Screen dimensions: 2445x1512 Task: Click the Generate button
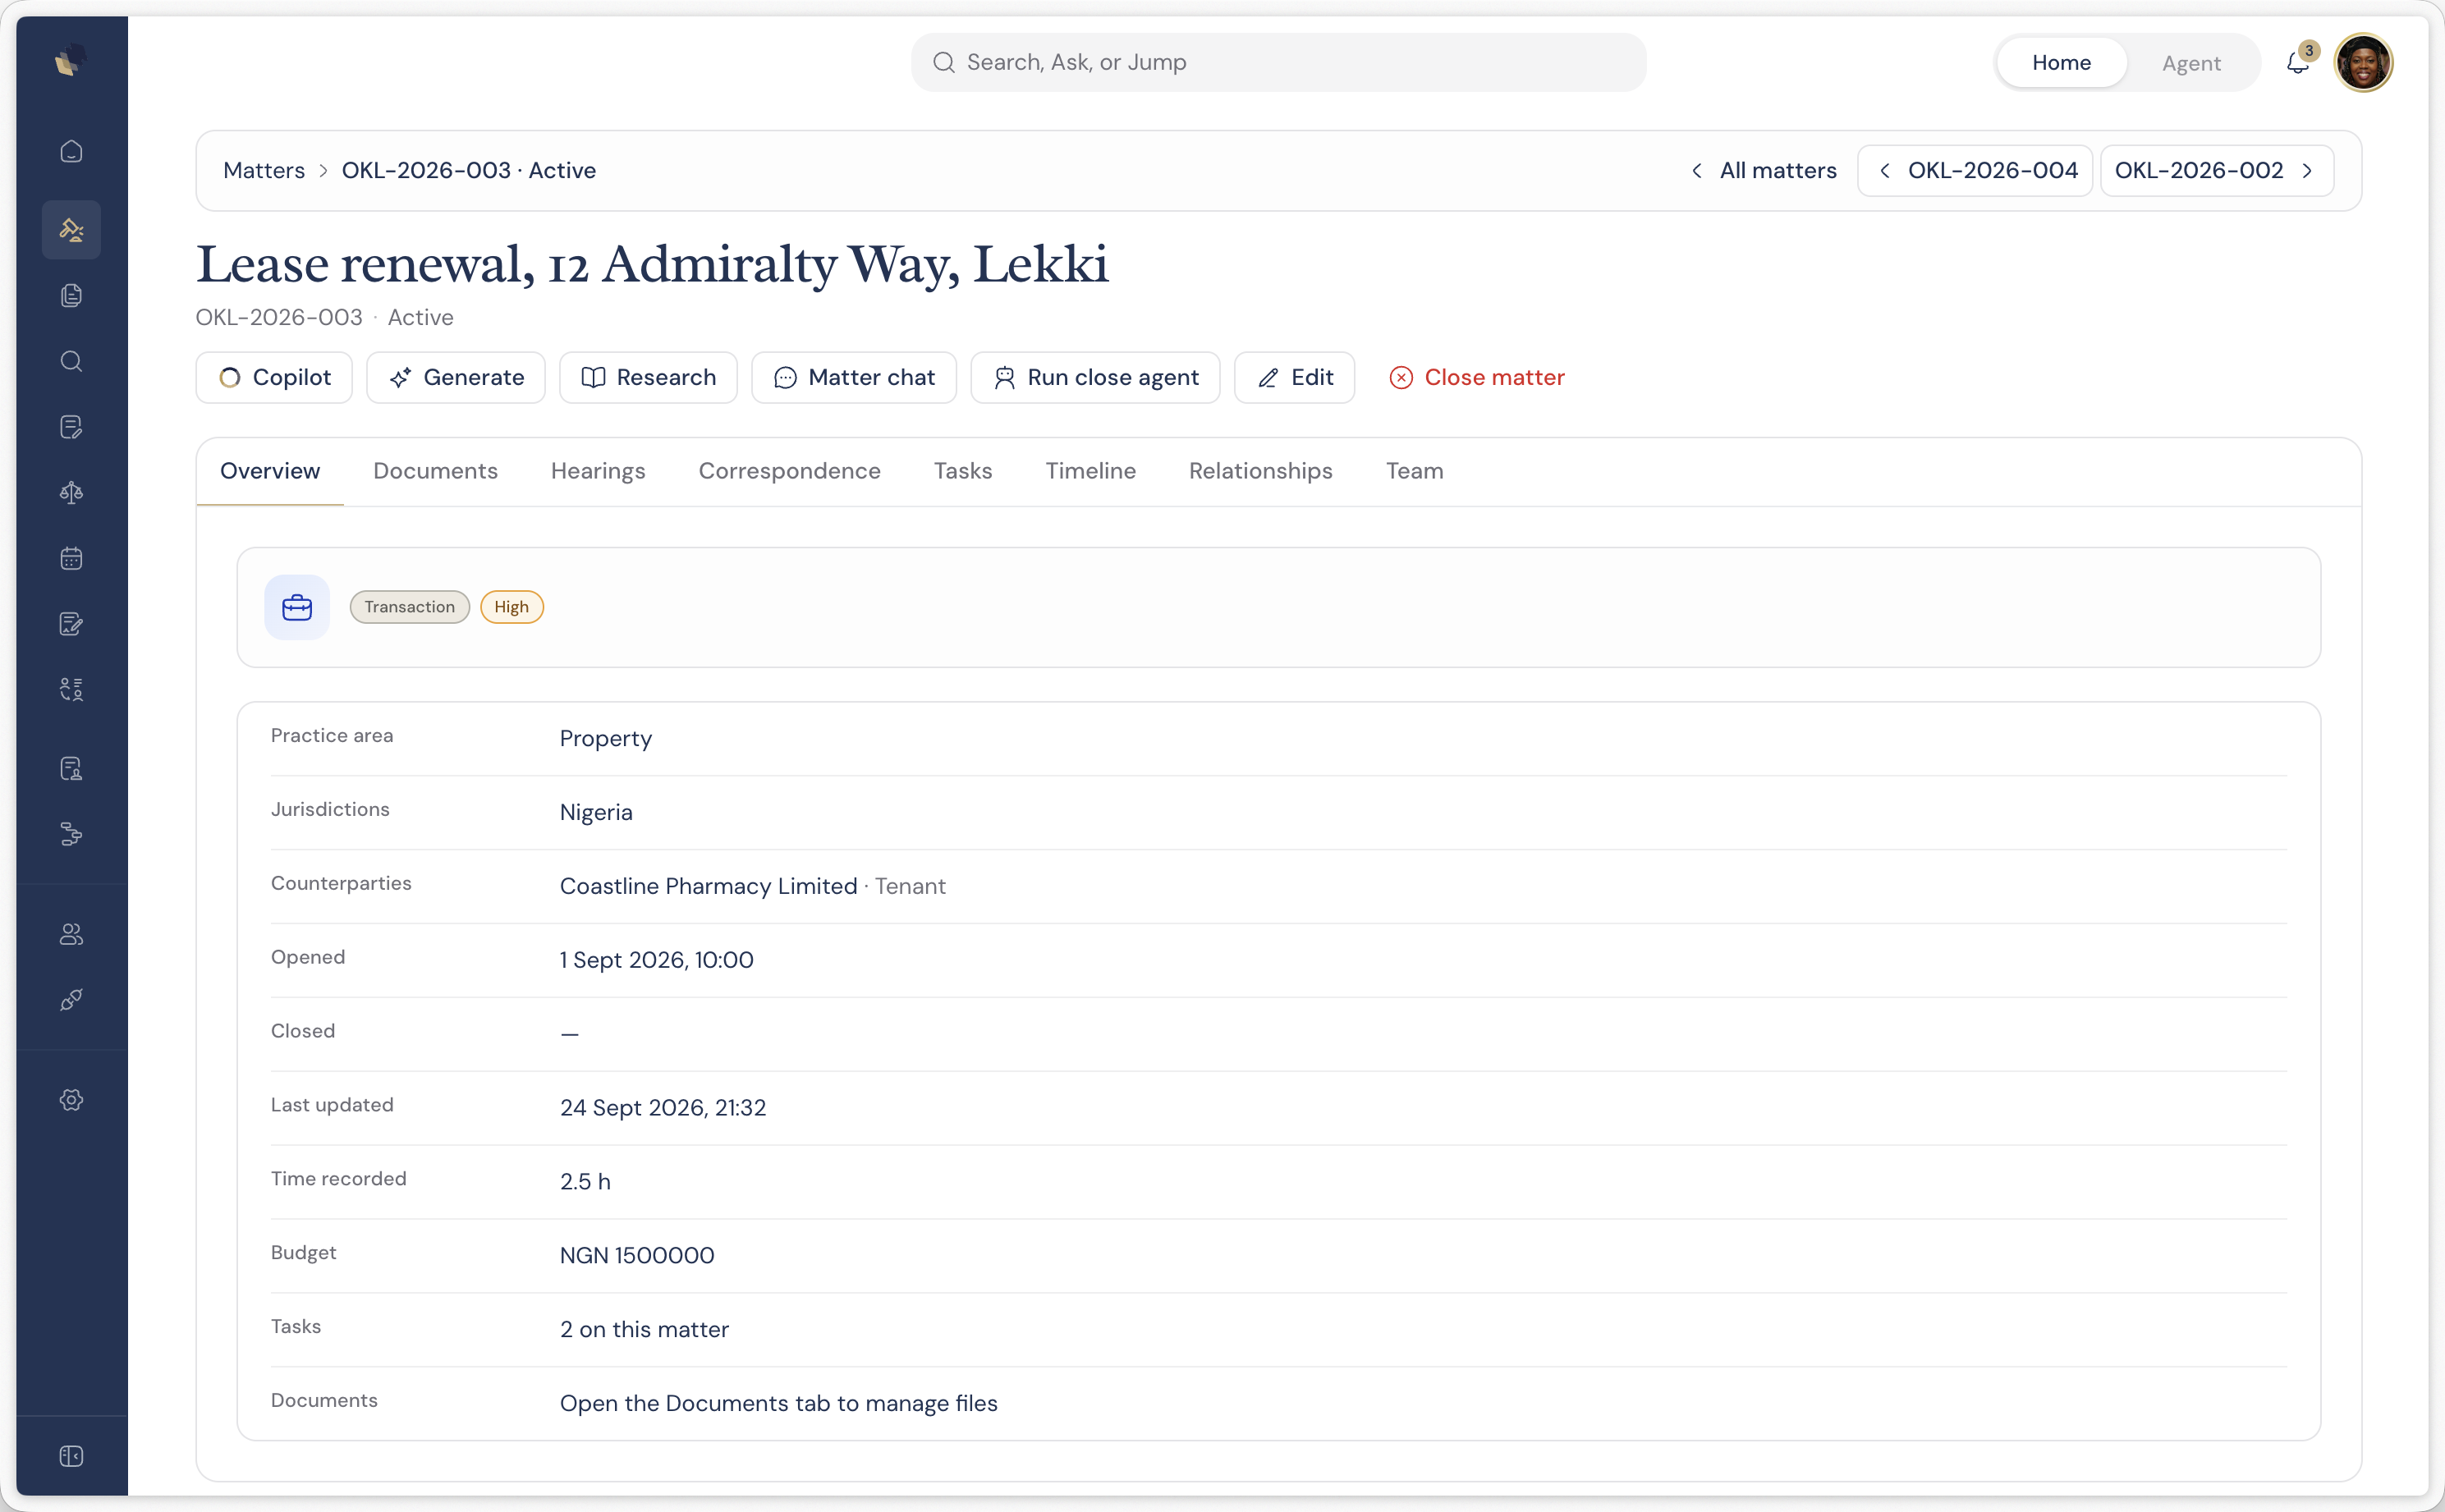click(x=456, y=378)
